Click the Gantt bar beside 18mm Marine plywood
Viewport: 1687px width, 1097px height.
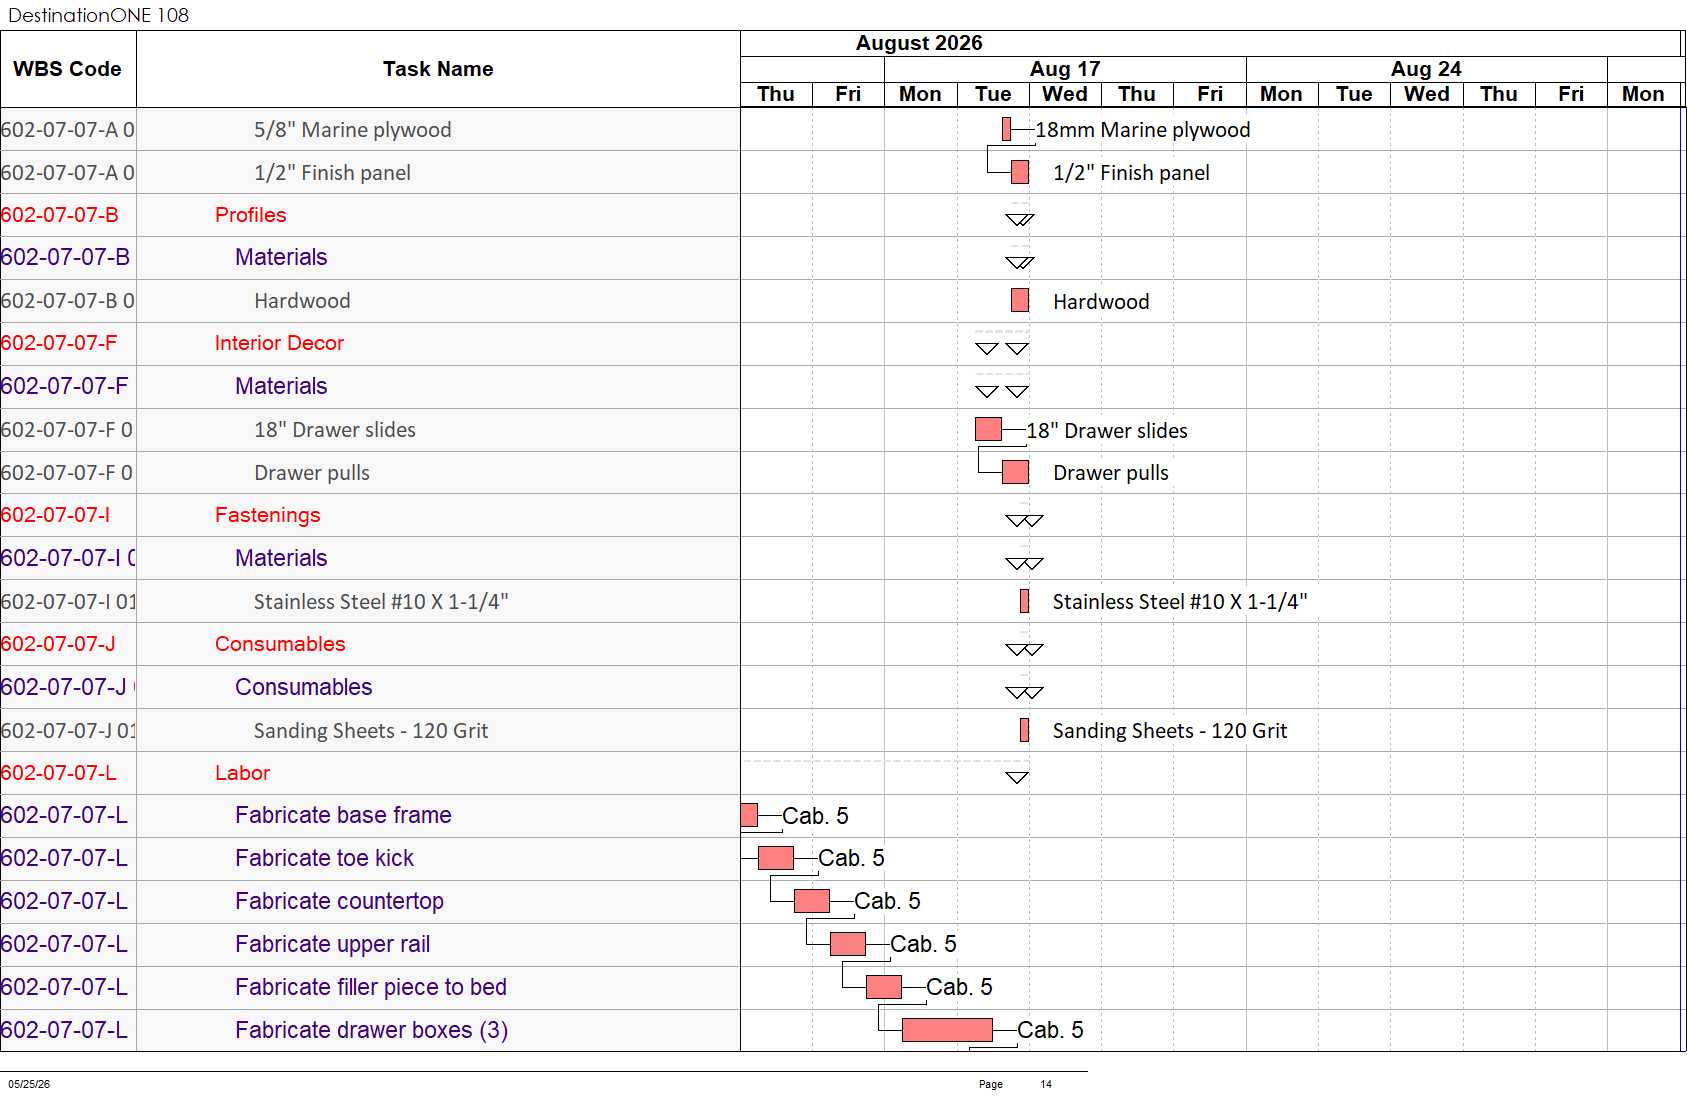click(x=1006, y=129)
